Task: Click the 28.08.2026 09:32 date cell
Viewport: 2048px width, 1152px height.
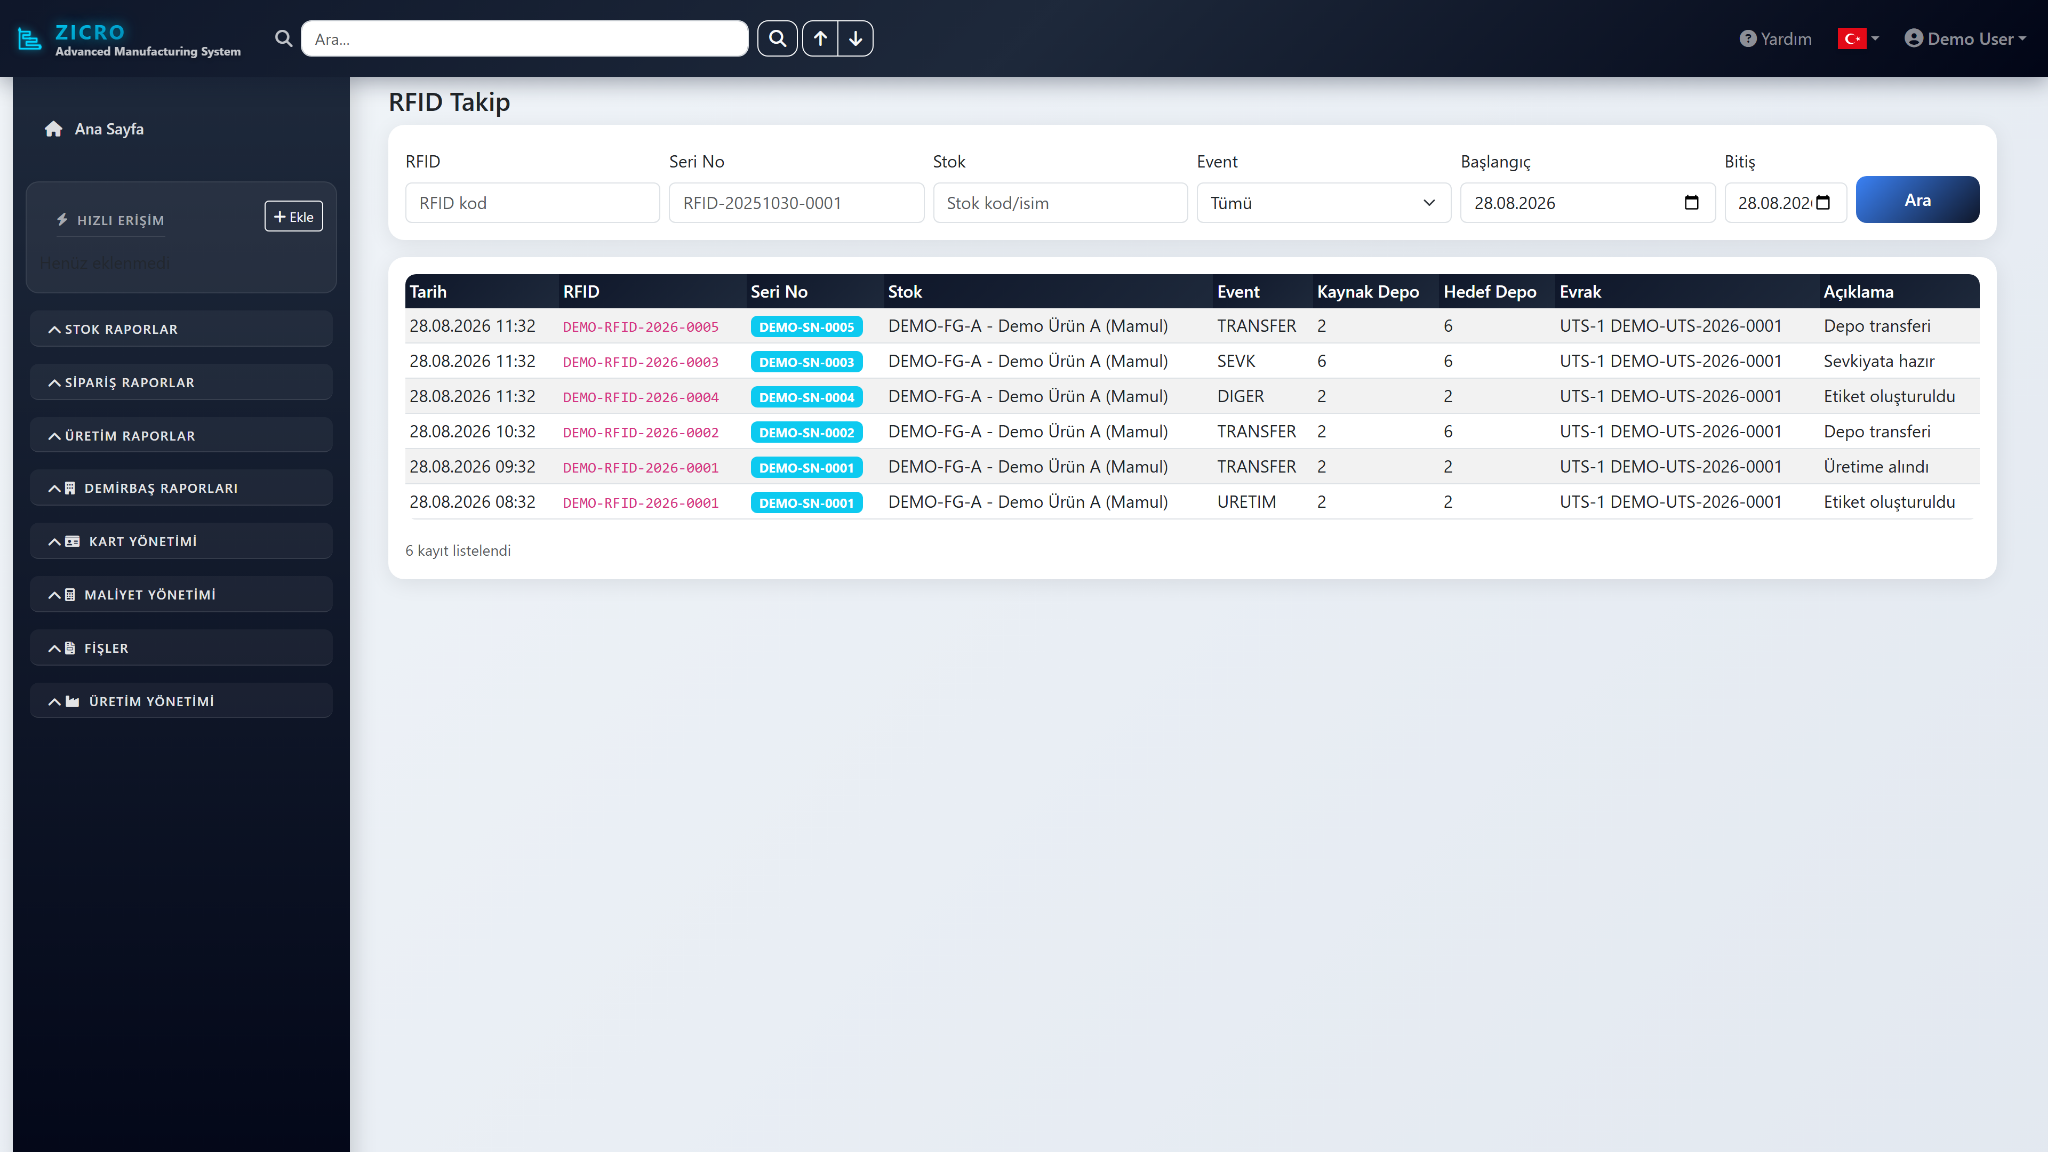Action: (472, 467)
